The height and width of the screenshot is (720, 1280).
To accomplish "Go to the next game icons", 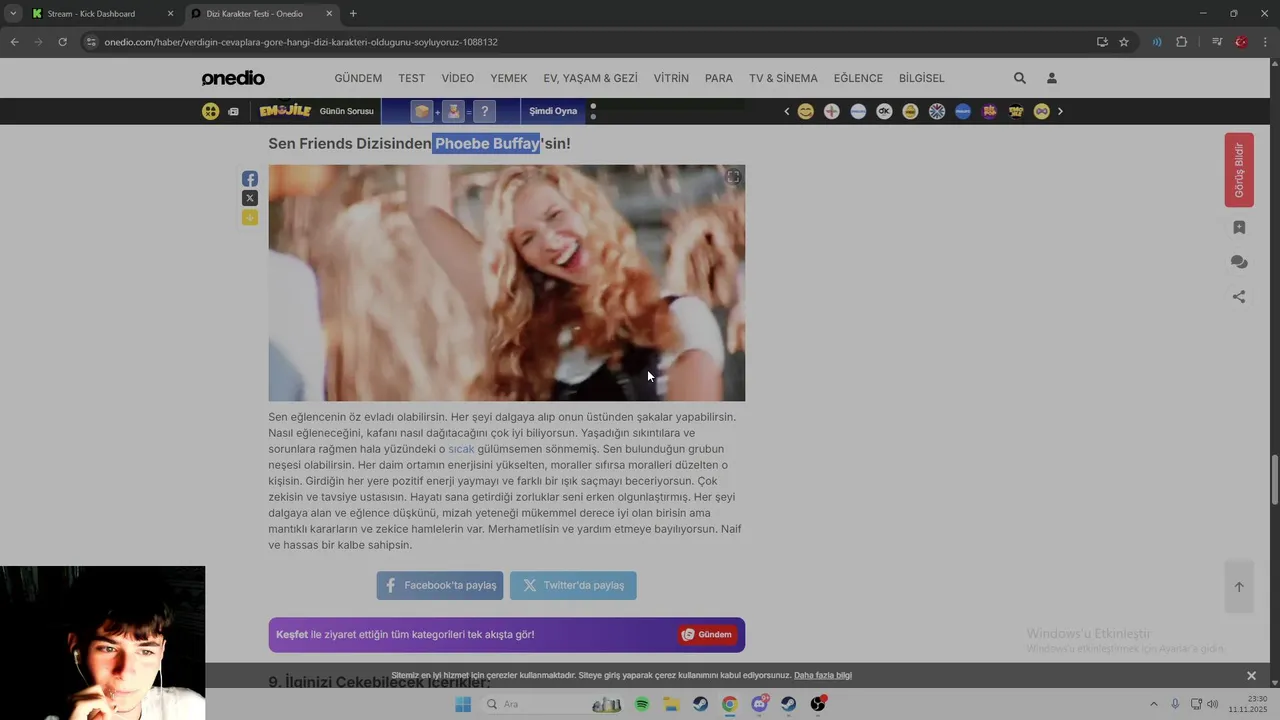I will 1060,111.
